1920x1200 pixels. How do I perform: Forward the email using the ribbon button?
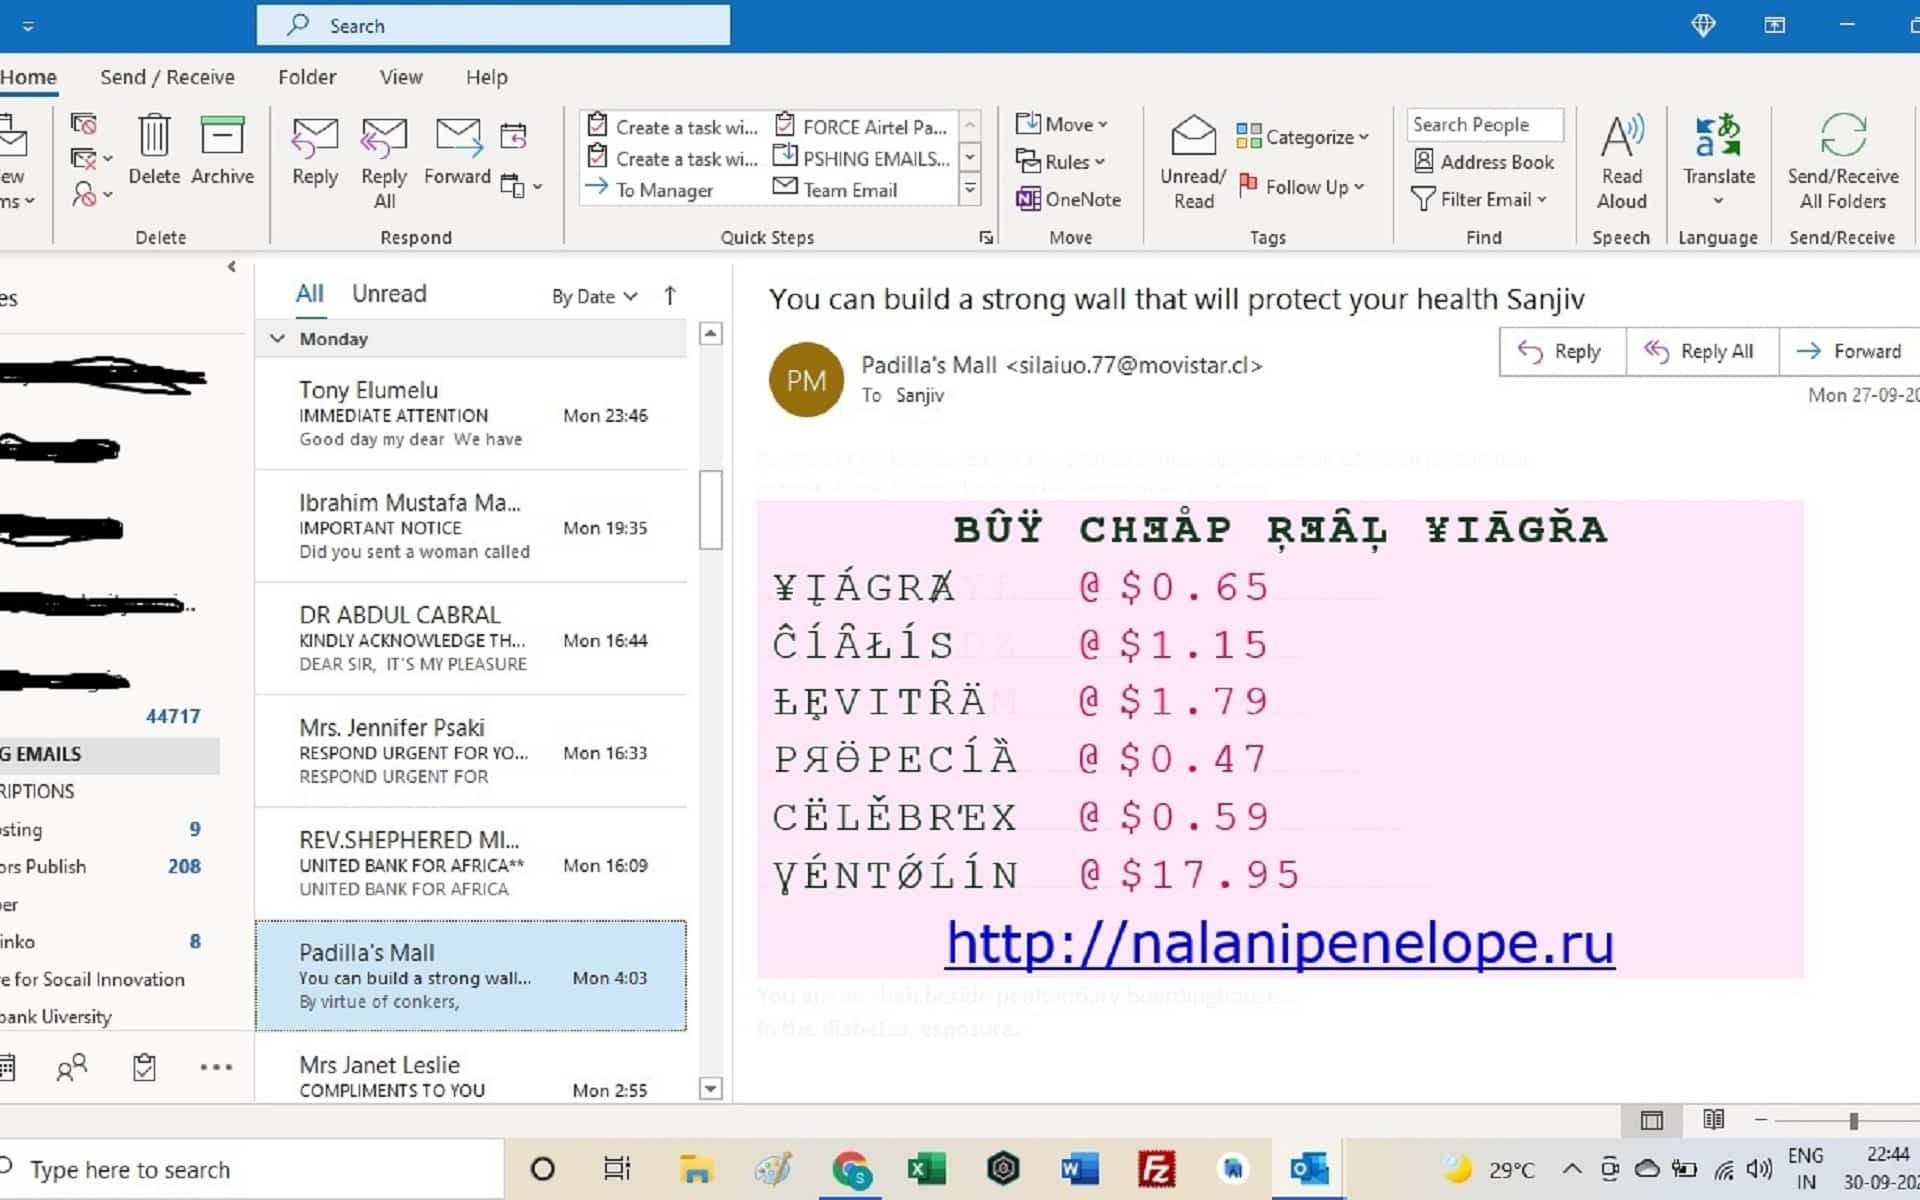458,150
